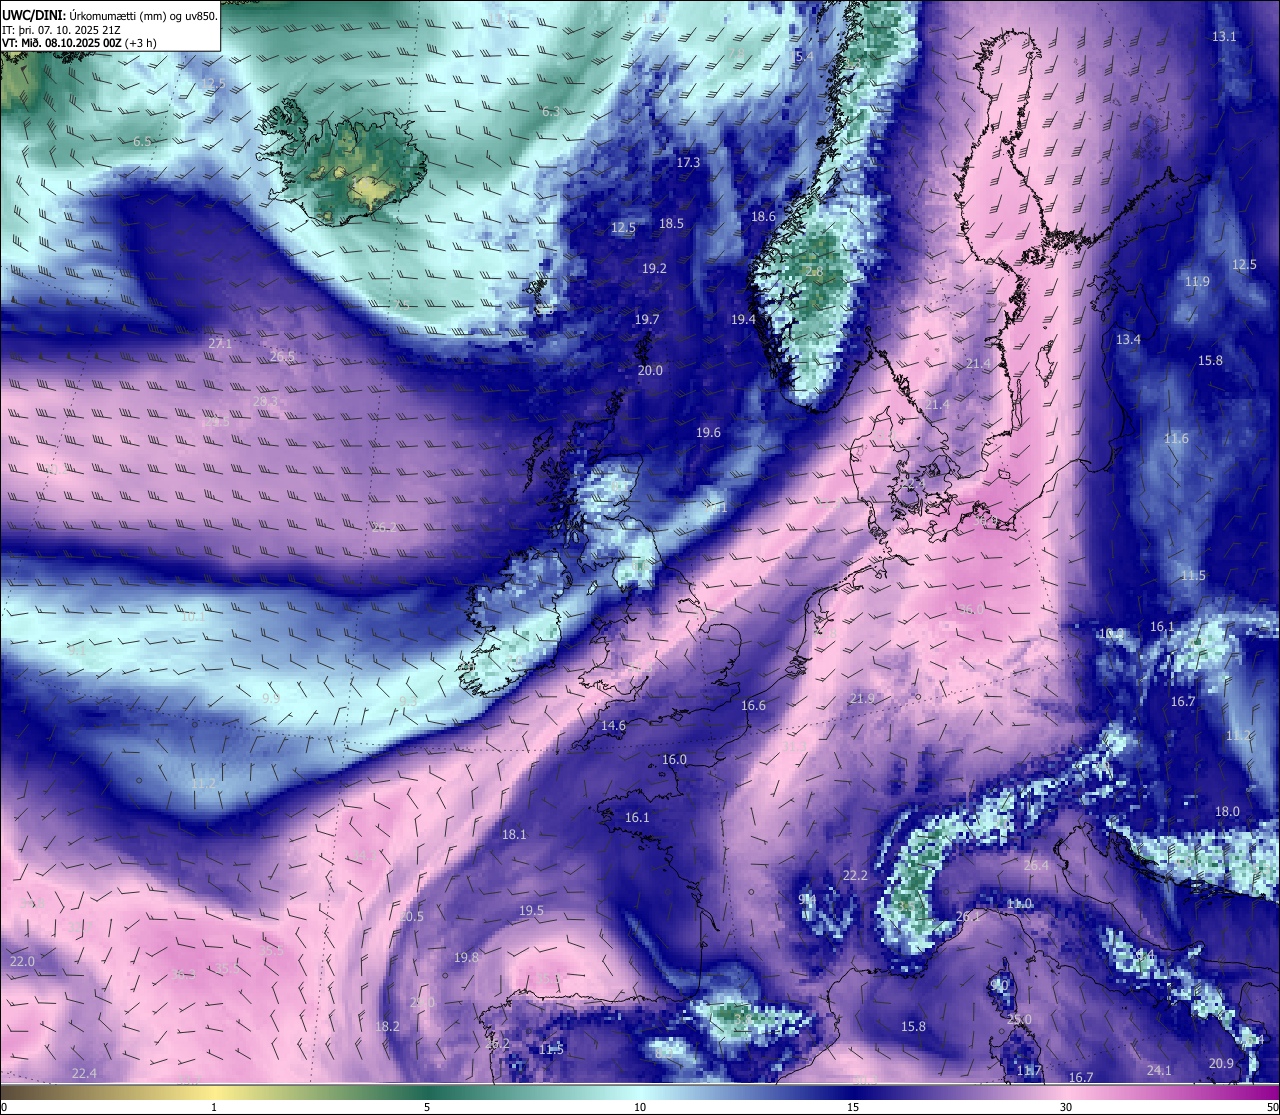This screenshot has height=1115, width=1280.
Task: Click the 19.5 value on the map
Action: pos(531,910)
